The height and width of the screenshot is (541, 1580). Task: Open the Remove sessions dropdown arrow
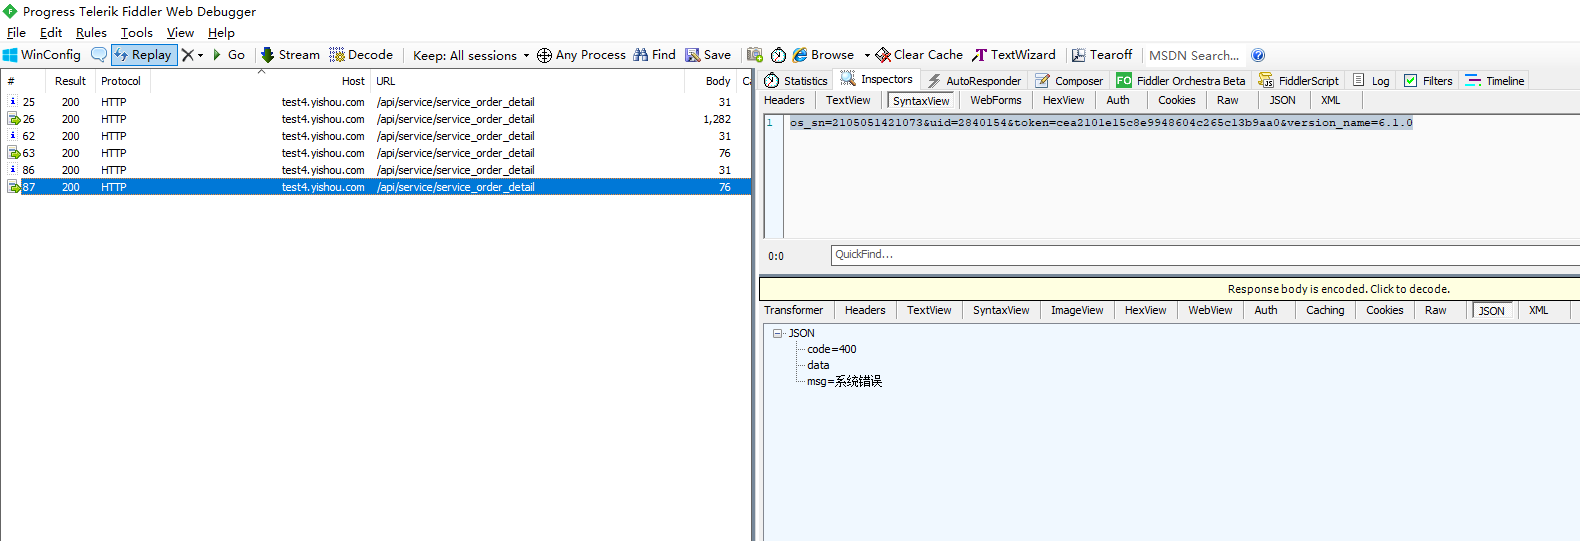[200, 55]
